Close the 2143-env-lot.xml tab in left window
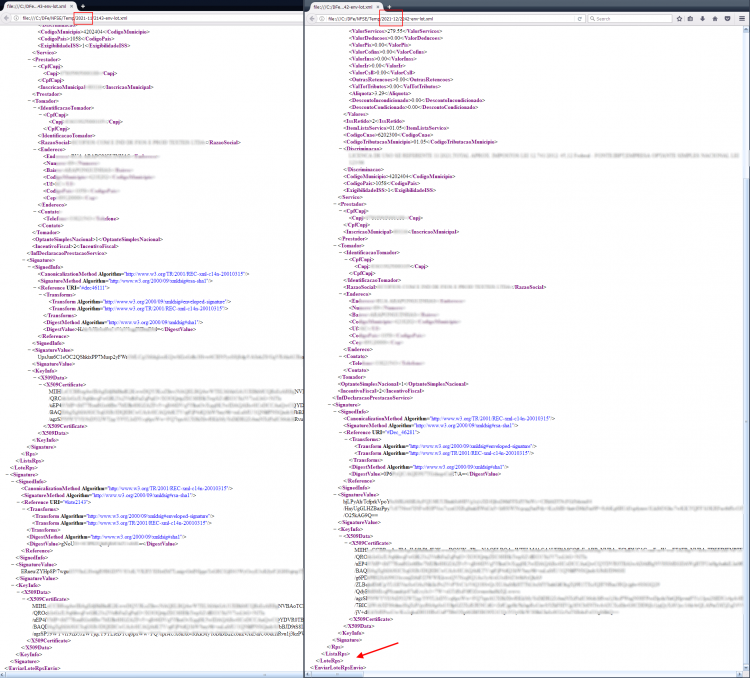The width and height of the screenshot is (750, 678). 72,6
